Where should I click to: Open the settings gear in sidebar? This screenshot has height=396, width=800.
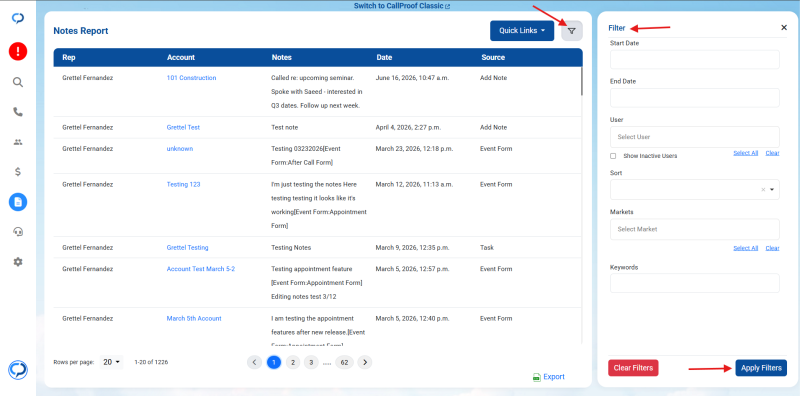[x=18, y=262]
